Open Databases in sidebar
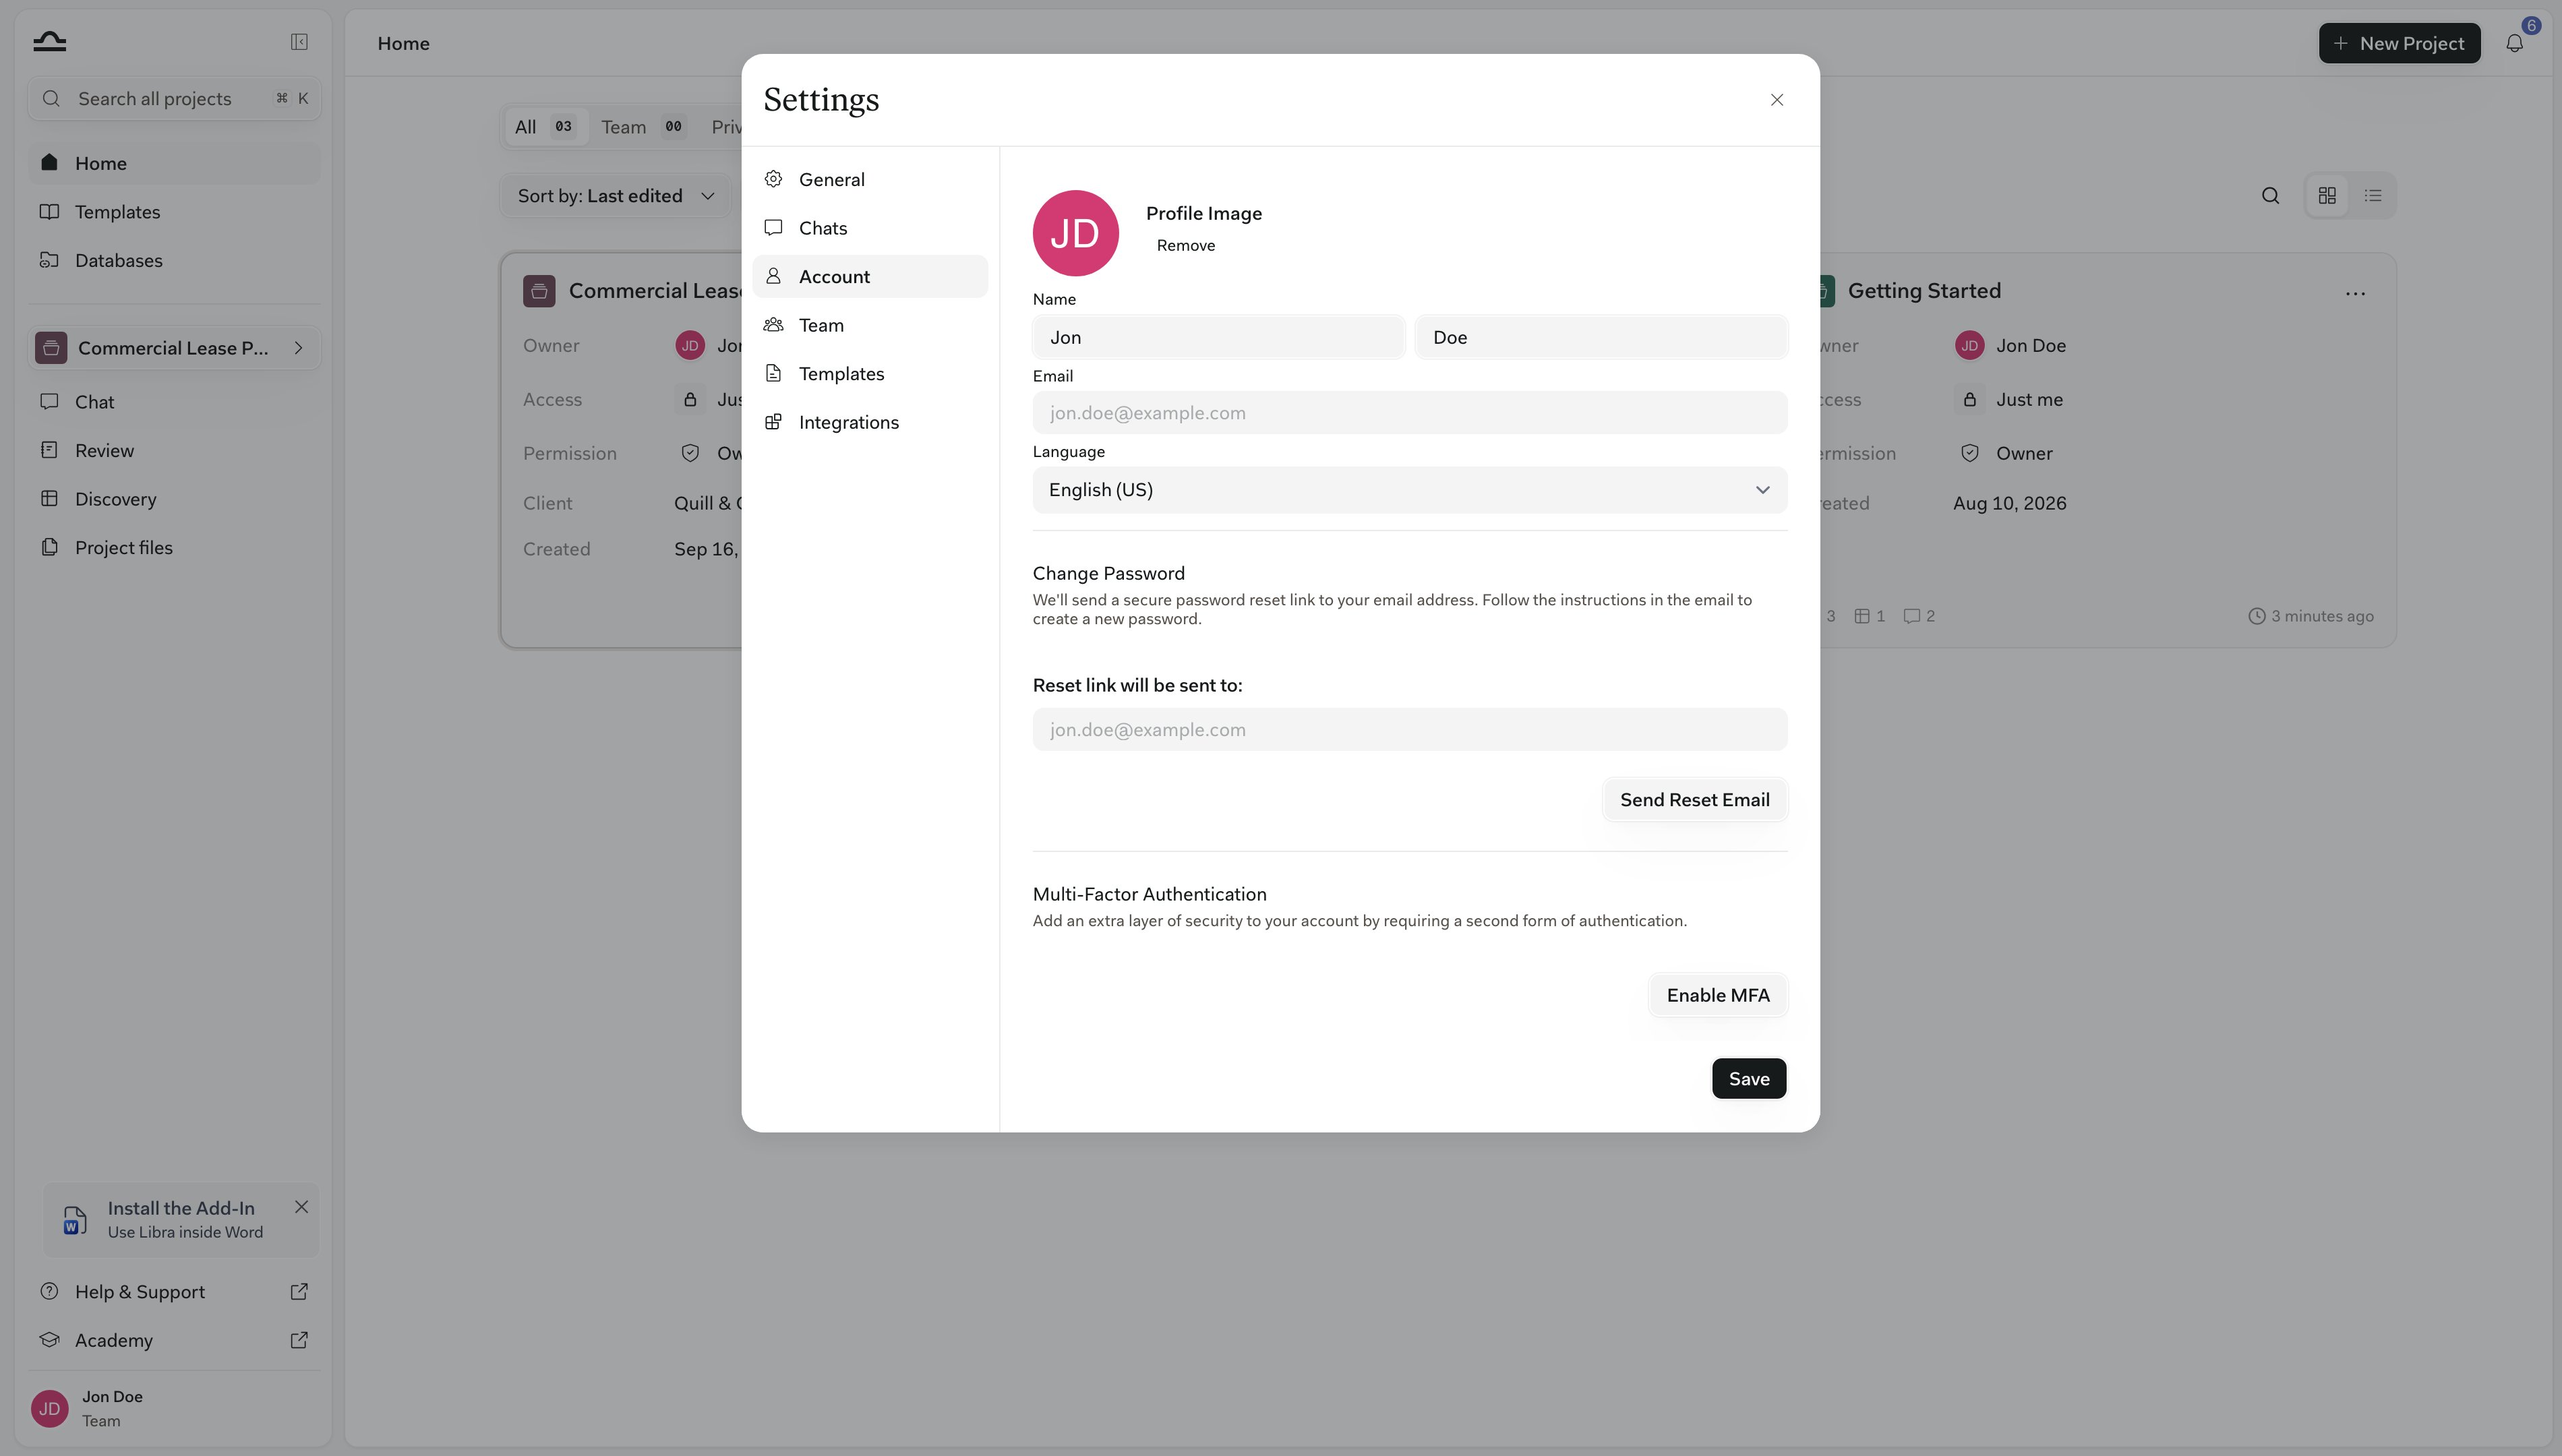 click(174, 261)
